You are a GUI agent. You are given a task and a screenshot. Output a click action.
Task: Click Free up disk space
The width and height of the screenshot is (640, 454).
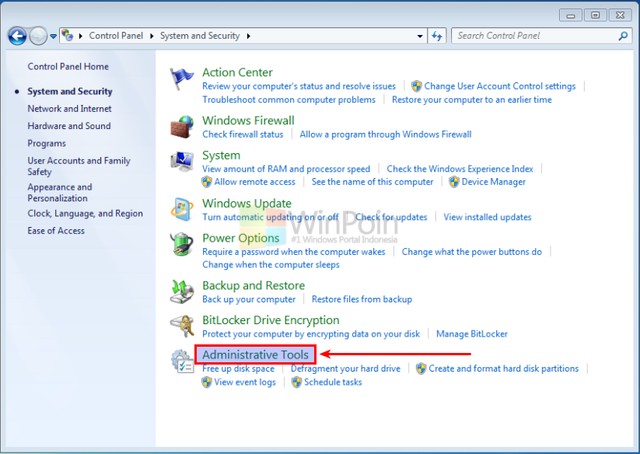tap(238, 369)
